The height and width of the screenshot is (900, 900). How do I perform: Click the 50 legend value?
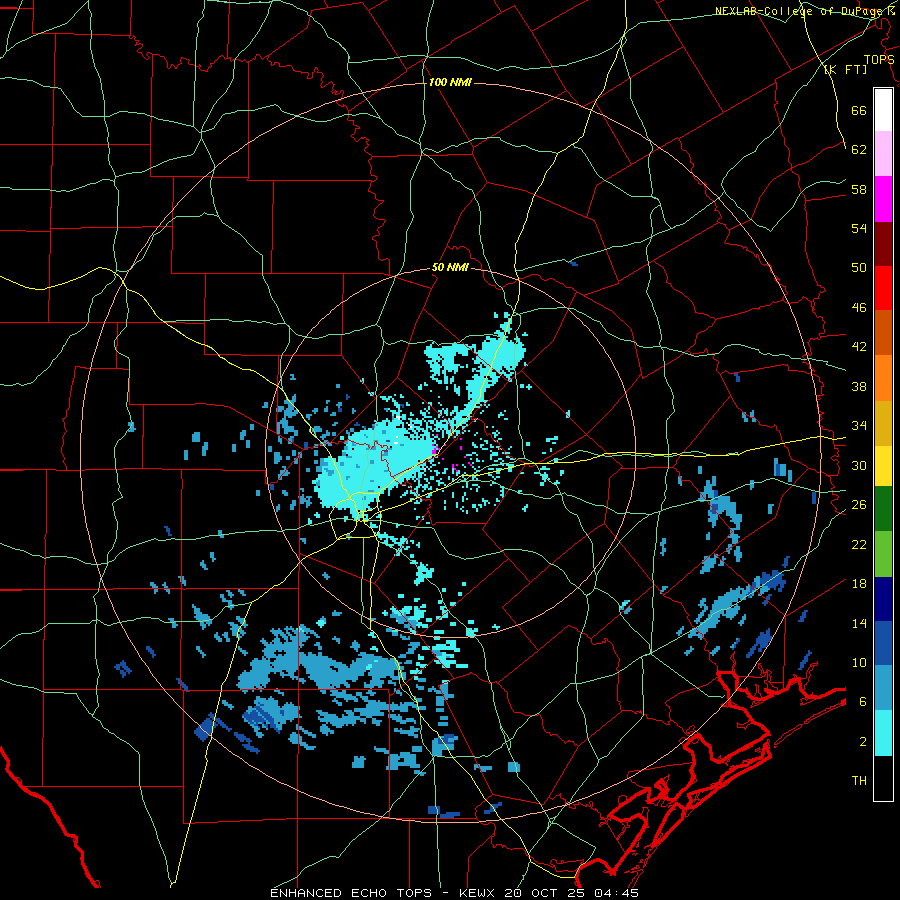click(x=859, y=267)
